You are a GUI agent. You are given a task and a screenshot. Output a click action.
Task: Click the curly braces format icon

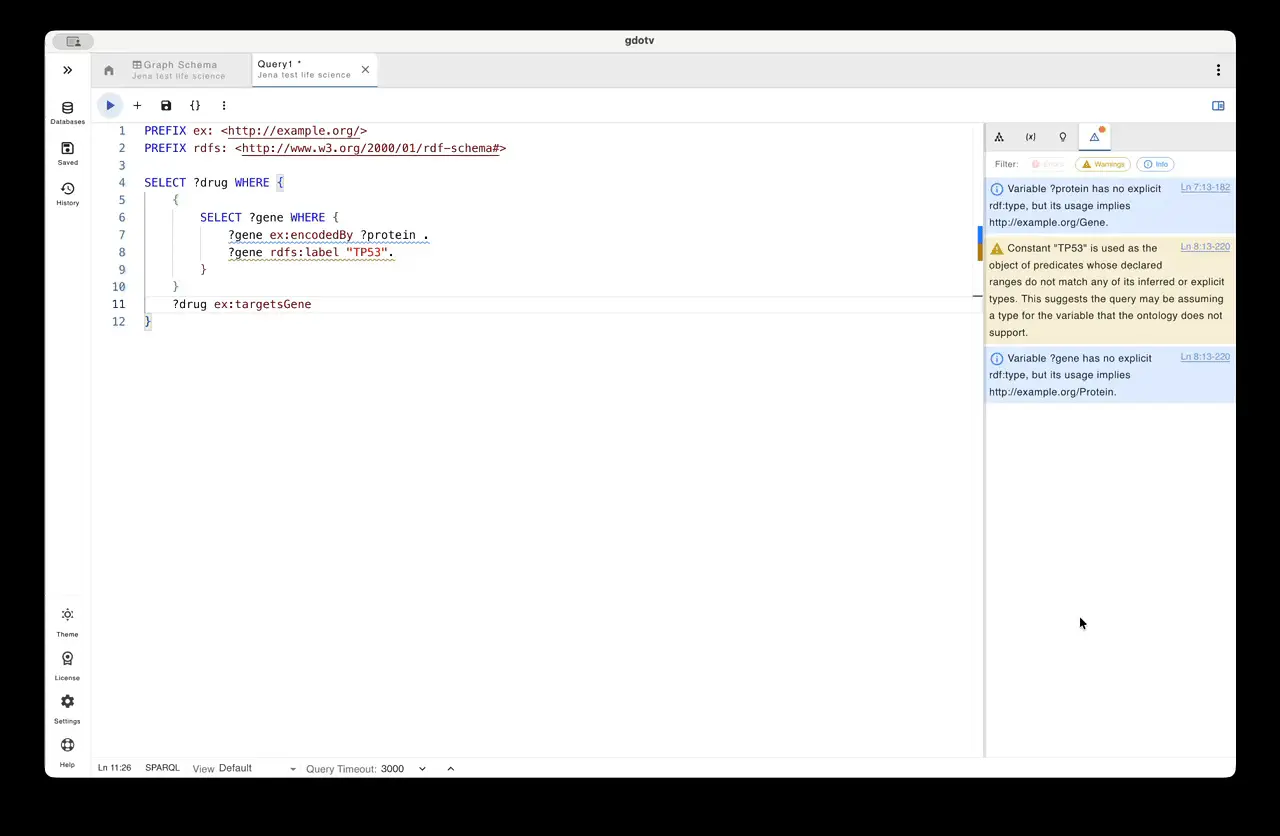195,105
